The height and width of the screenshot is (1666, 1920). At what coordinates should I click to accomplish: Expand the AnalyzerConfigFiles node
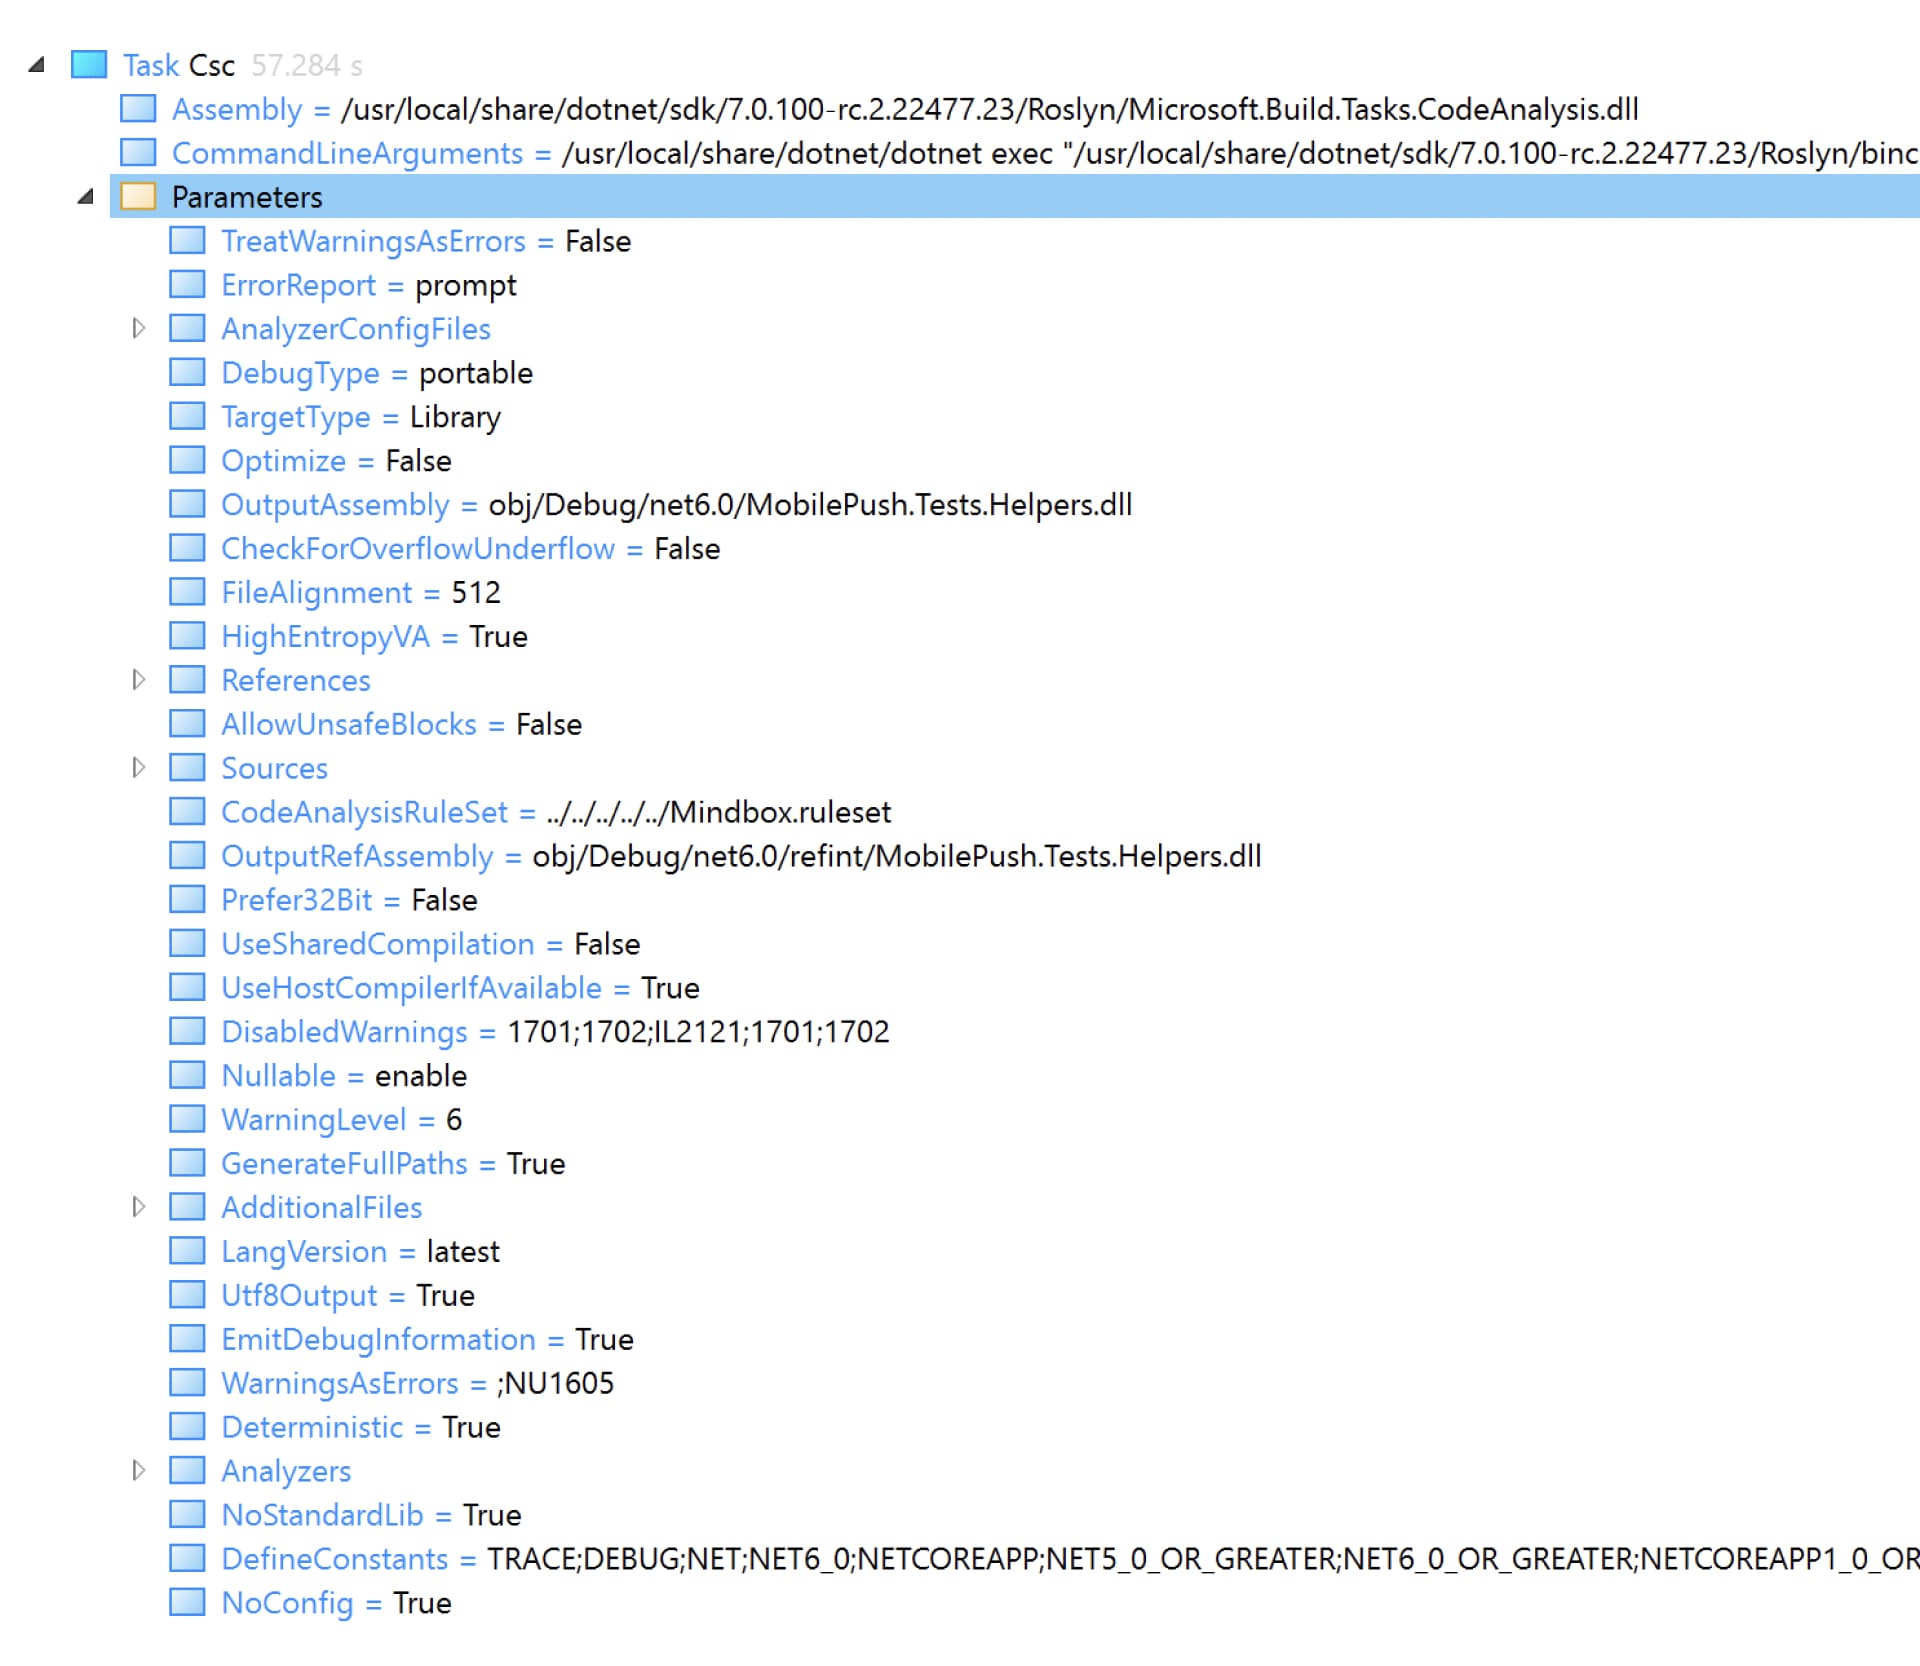139,327
